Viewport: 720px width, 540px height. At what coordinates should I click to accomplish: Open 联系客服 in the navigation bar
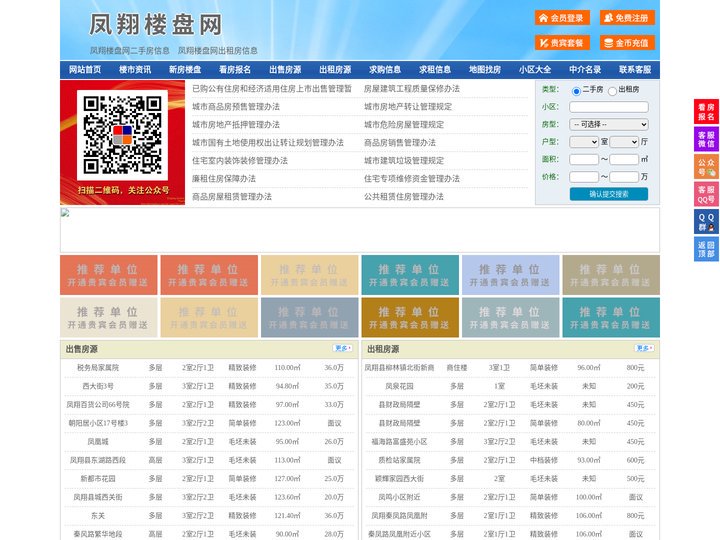(635, 70)
